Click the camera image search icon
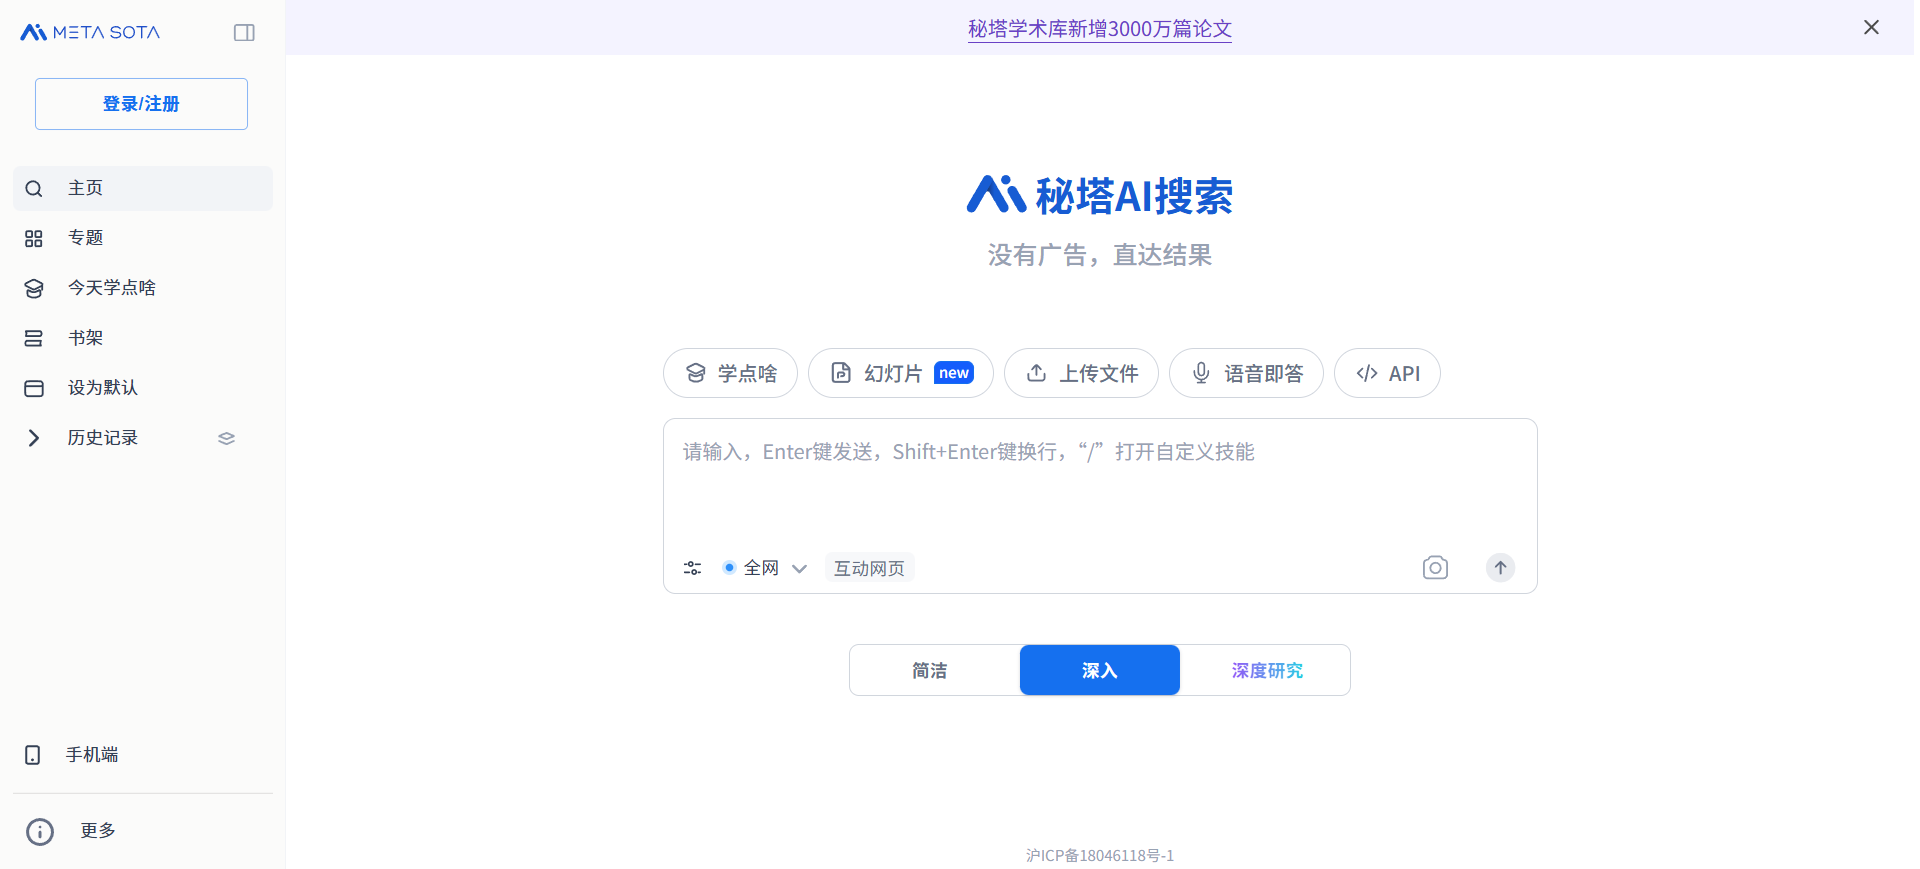 (1435, 568)
